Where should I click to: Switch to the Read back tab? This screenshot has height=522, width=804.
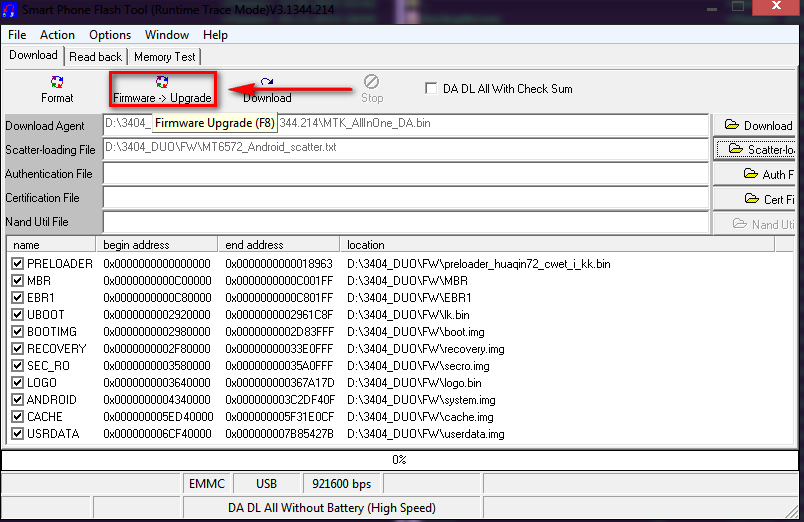pos(95,57)
